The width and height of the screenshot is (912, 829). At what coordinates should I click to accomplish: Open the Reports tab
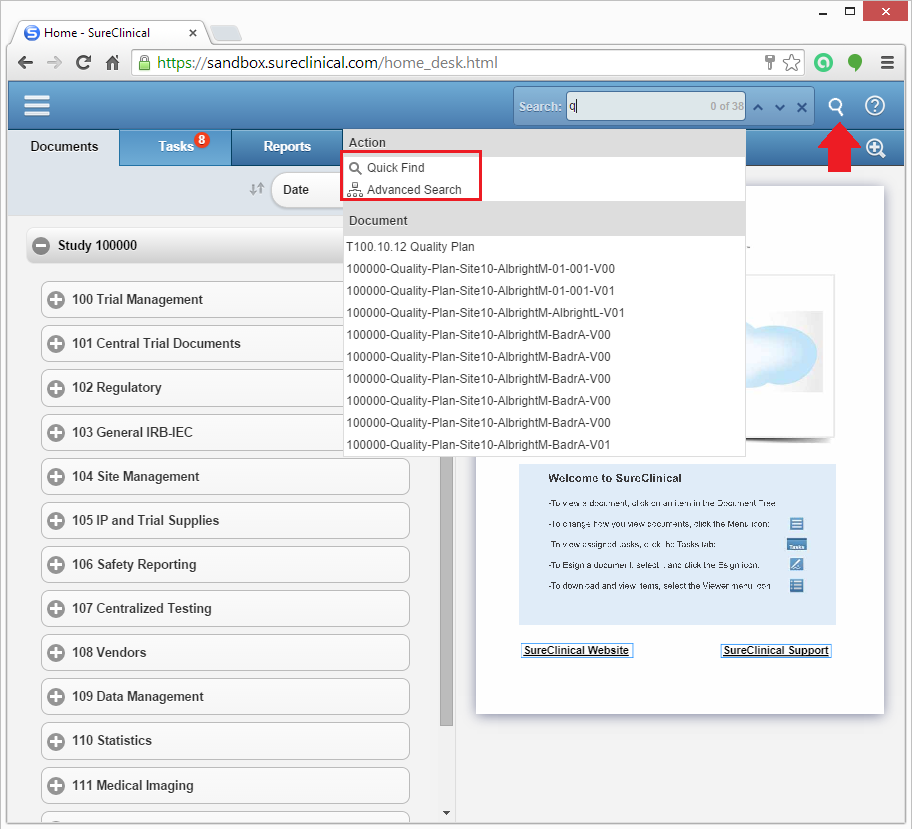[x=287, y=147]
